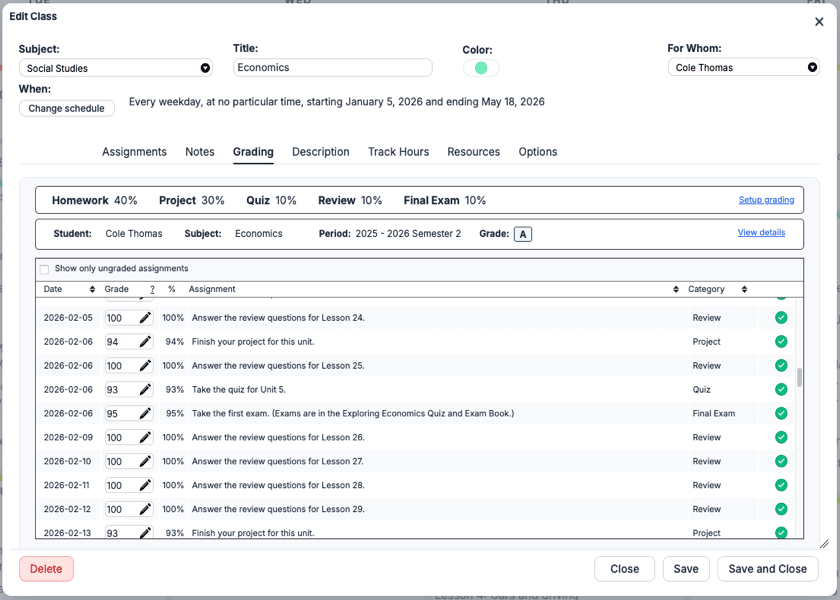This screenshot has height=600, width=840.
Task: Click into the Title field containing Economics
Action: 333,68
